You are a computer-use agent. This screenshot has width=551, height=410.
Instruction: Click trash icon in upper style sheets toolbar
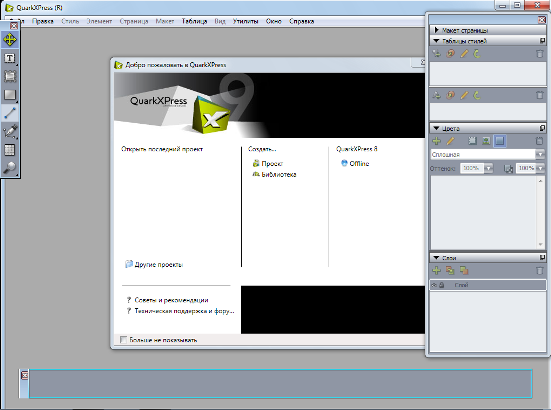click(x=540, y=54)
